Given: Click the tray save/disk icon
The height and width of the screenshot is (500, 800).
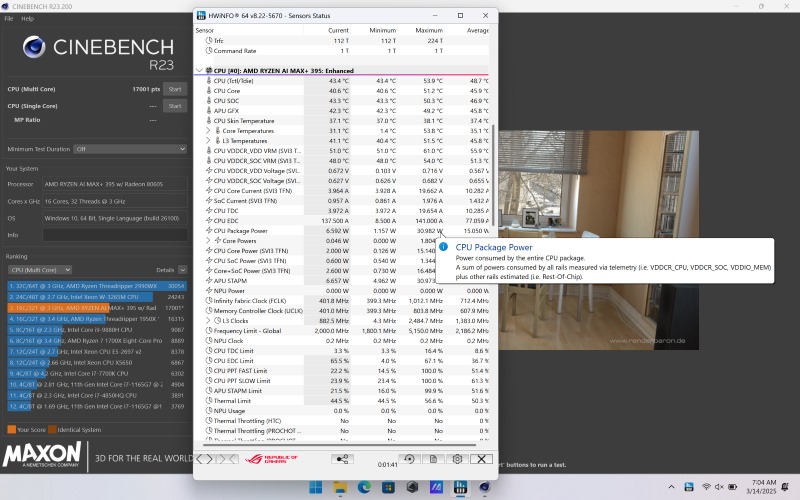Looking at the screenshot, I should pyautogui.click(x=689, y=487).
